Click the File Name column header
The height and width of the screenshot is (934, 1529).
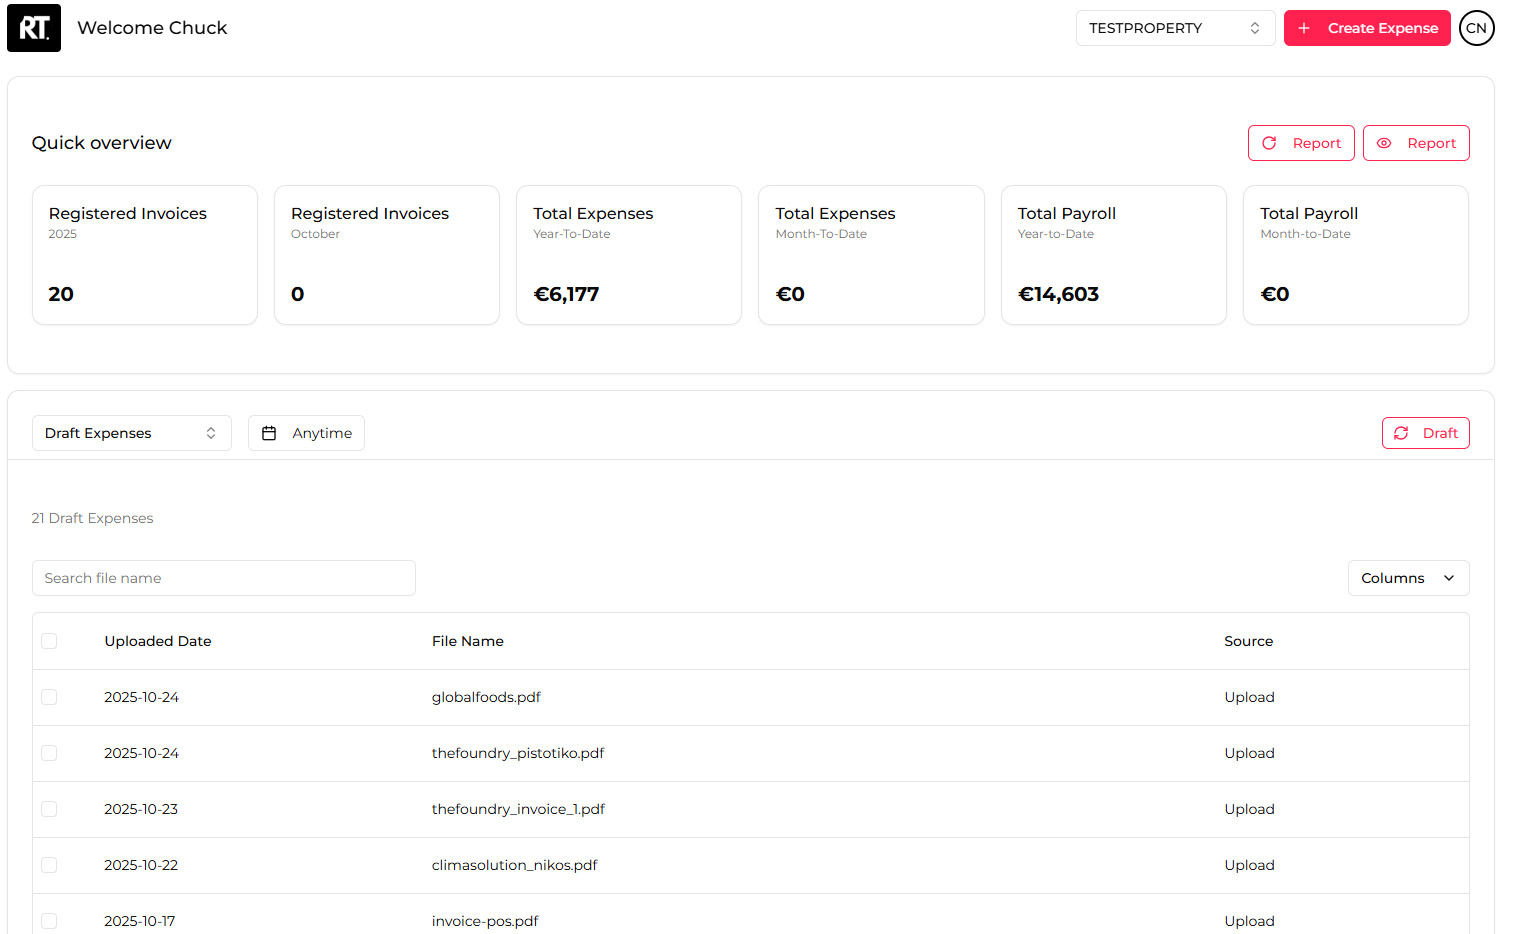[x=467, y=641]
